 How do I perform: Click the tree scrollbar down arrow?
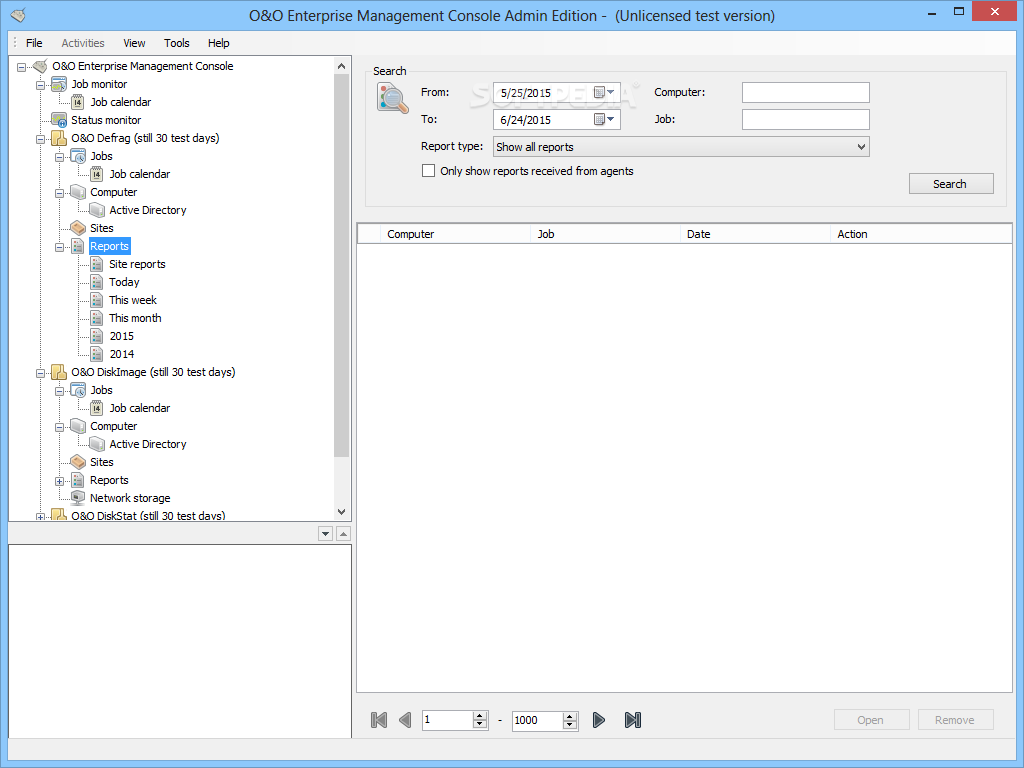point(342,512)
